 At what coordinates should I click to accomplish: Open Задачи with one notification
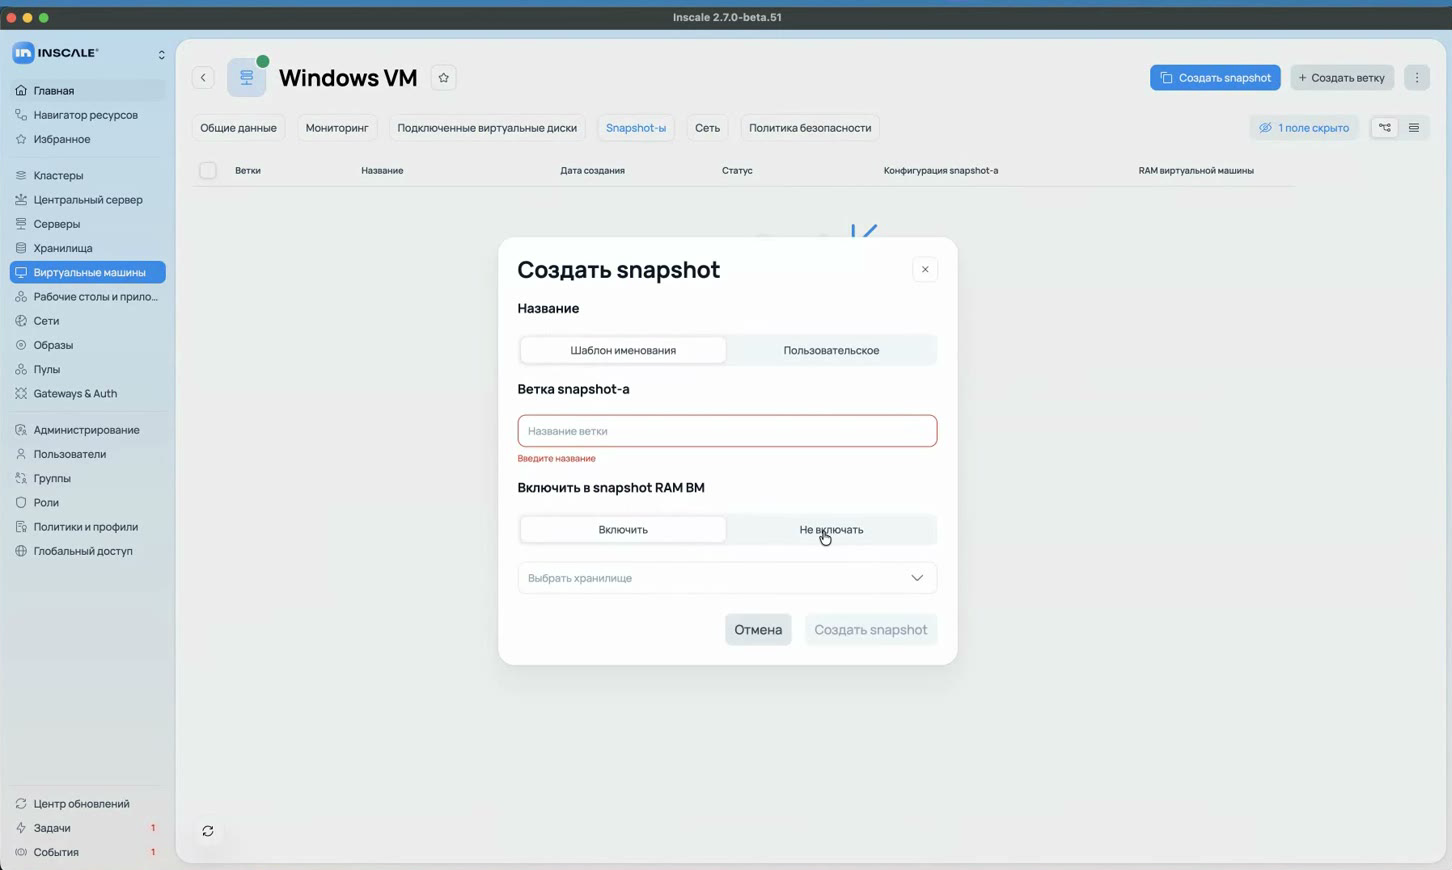coord(88,828)
